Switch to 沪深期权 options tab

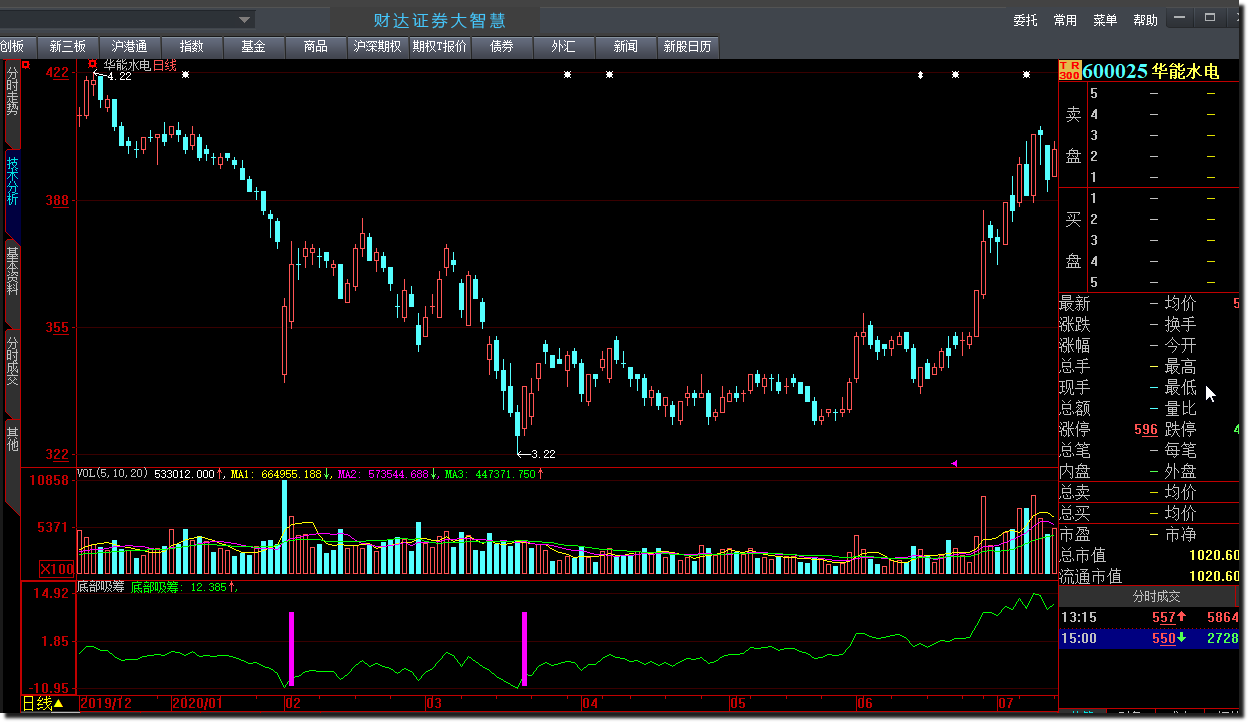pyautogui.click(x=377, y=46)
